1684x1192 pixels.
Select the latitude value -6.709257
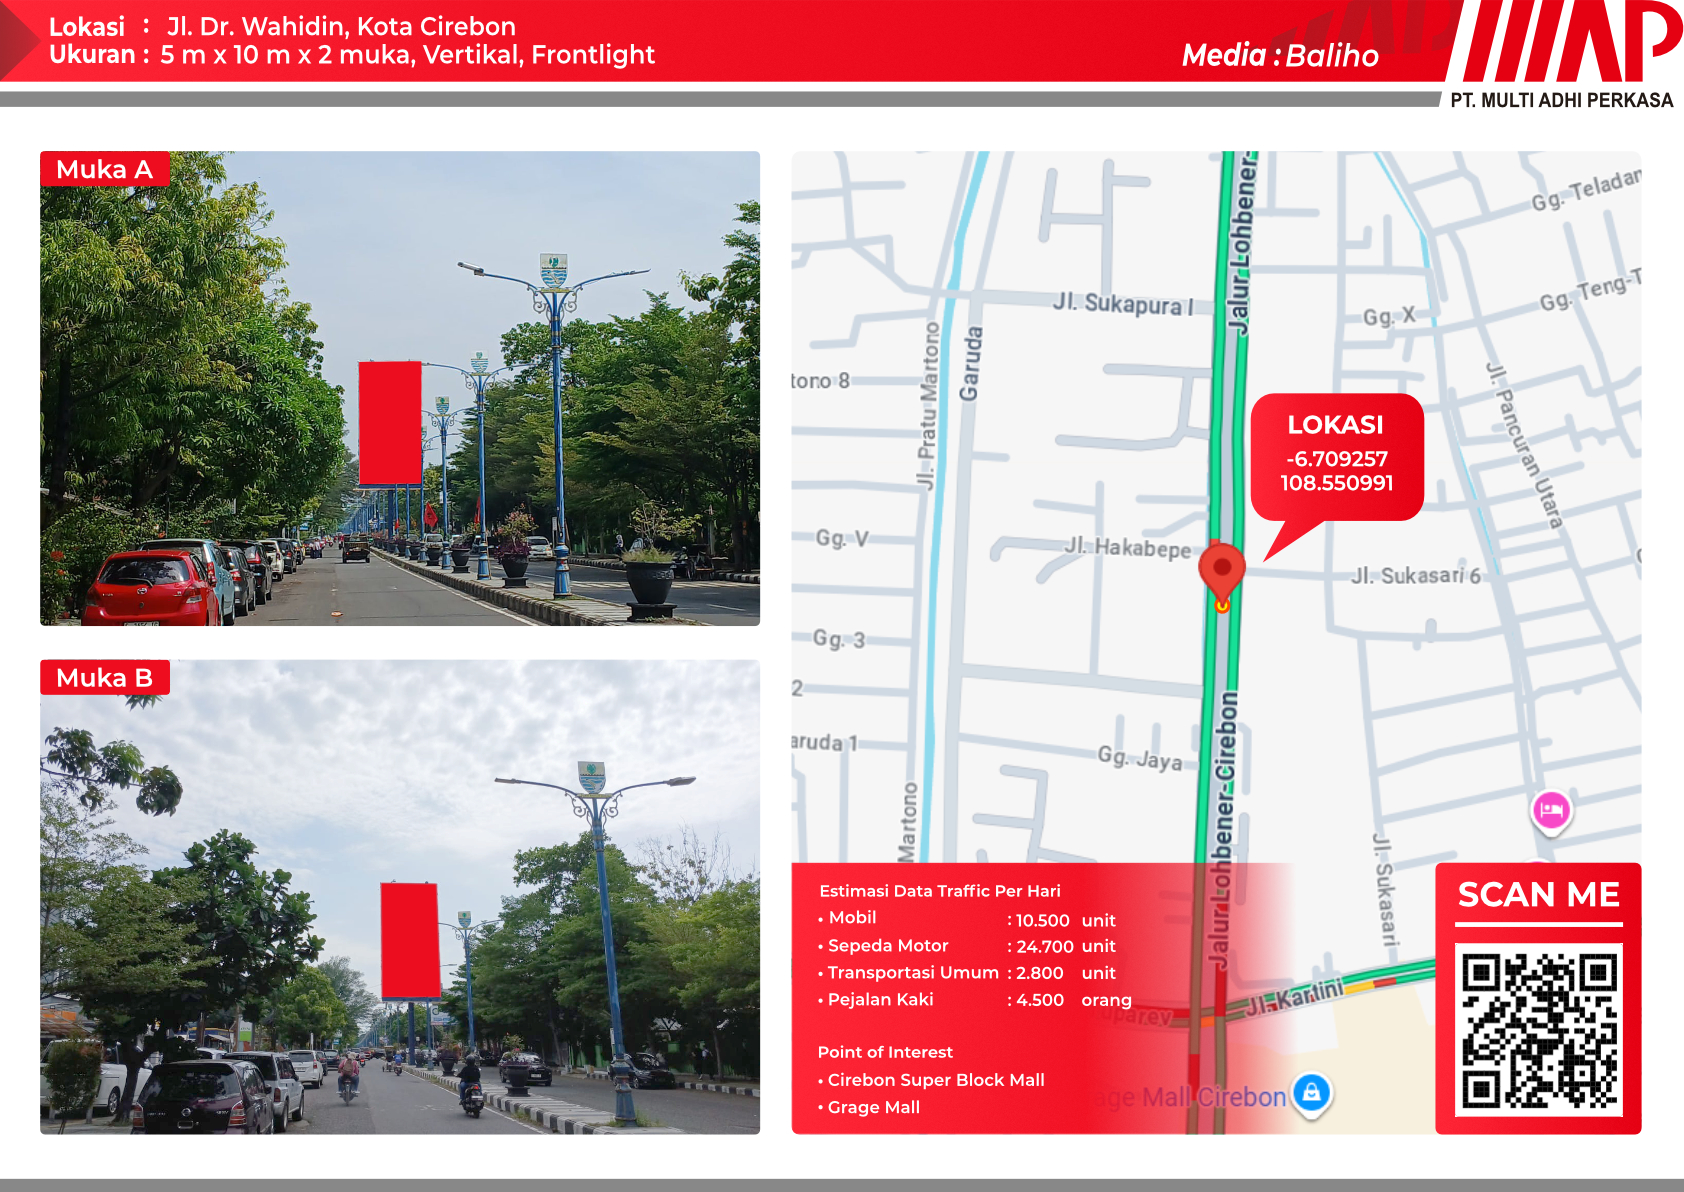click(x=1337, y=459)
